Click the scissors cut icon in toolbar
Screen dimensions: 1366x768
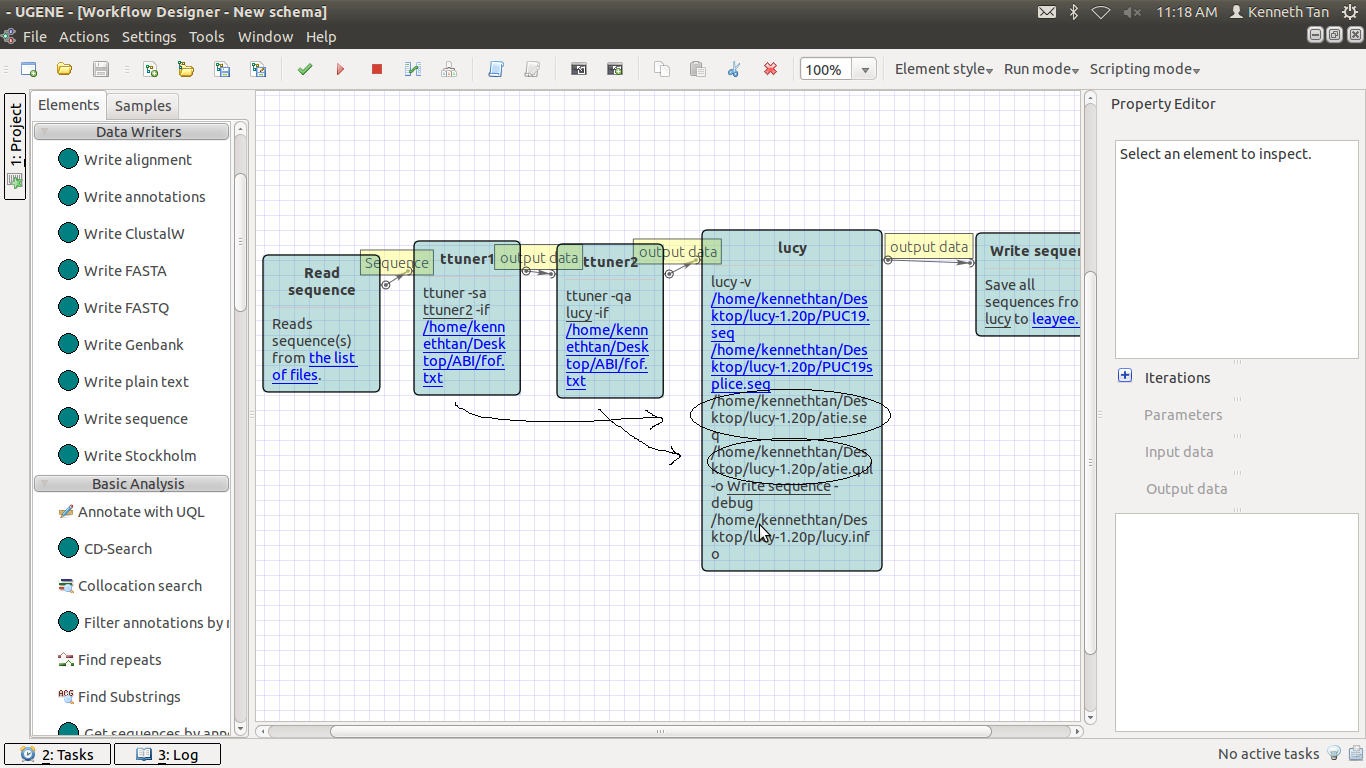pyautogui.click(x=734, y=69)
